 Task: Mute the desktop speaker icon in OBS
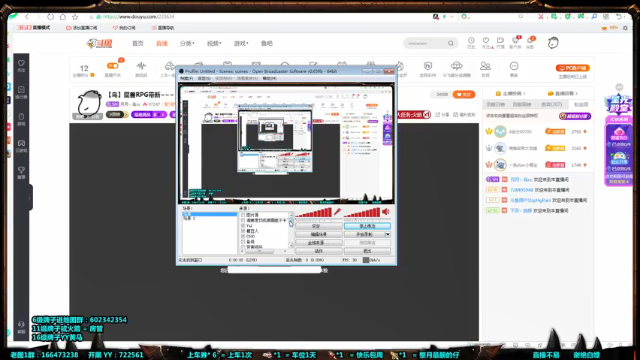point(386,211)
